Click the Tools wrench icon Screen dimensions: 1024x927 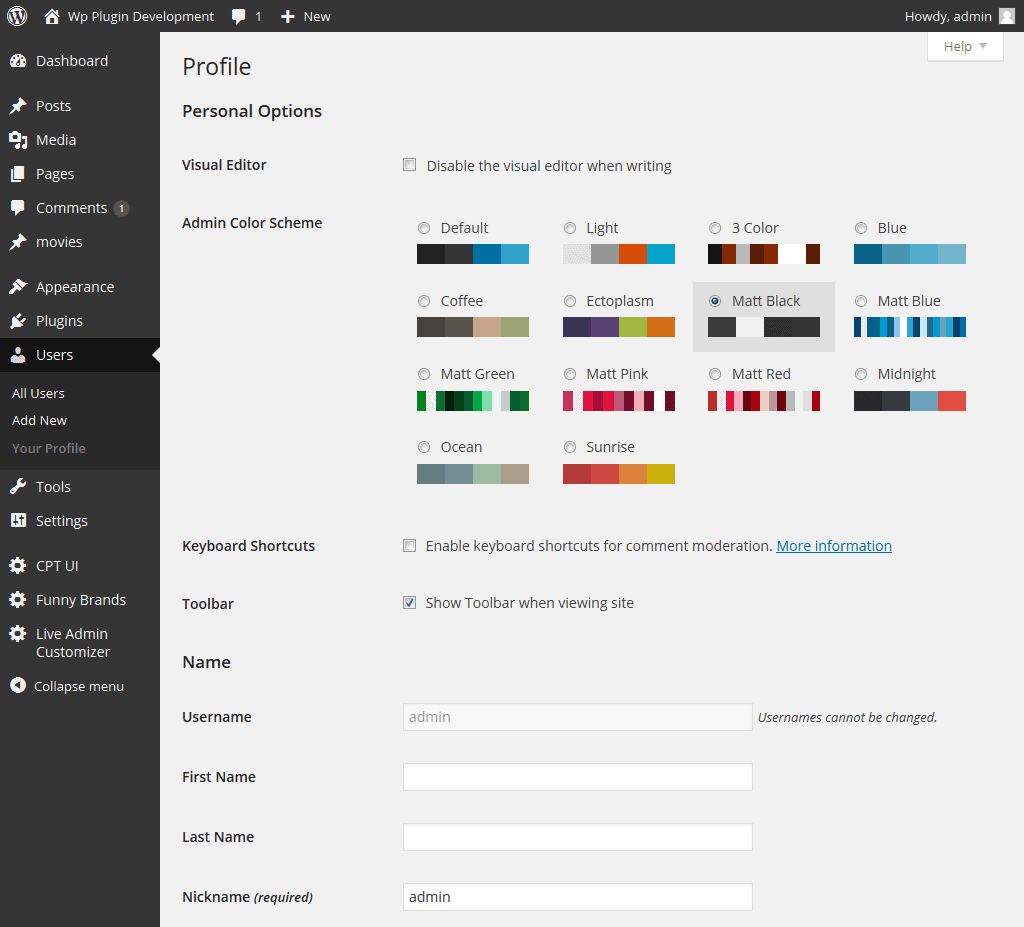coord(18,487)
